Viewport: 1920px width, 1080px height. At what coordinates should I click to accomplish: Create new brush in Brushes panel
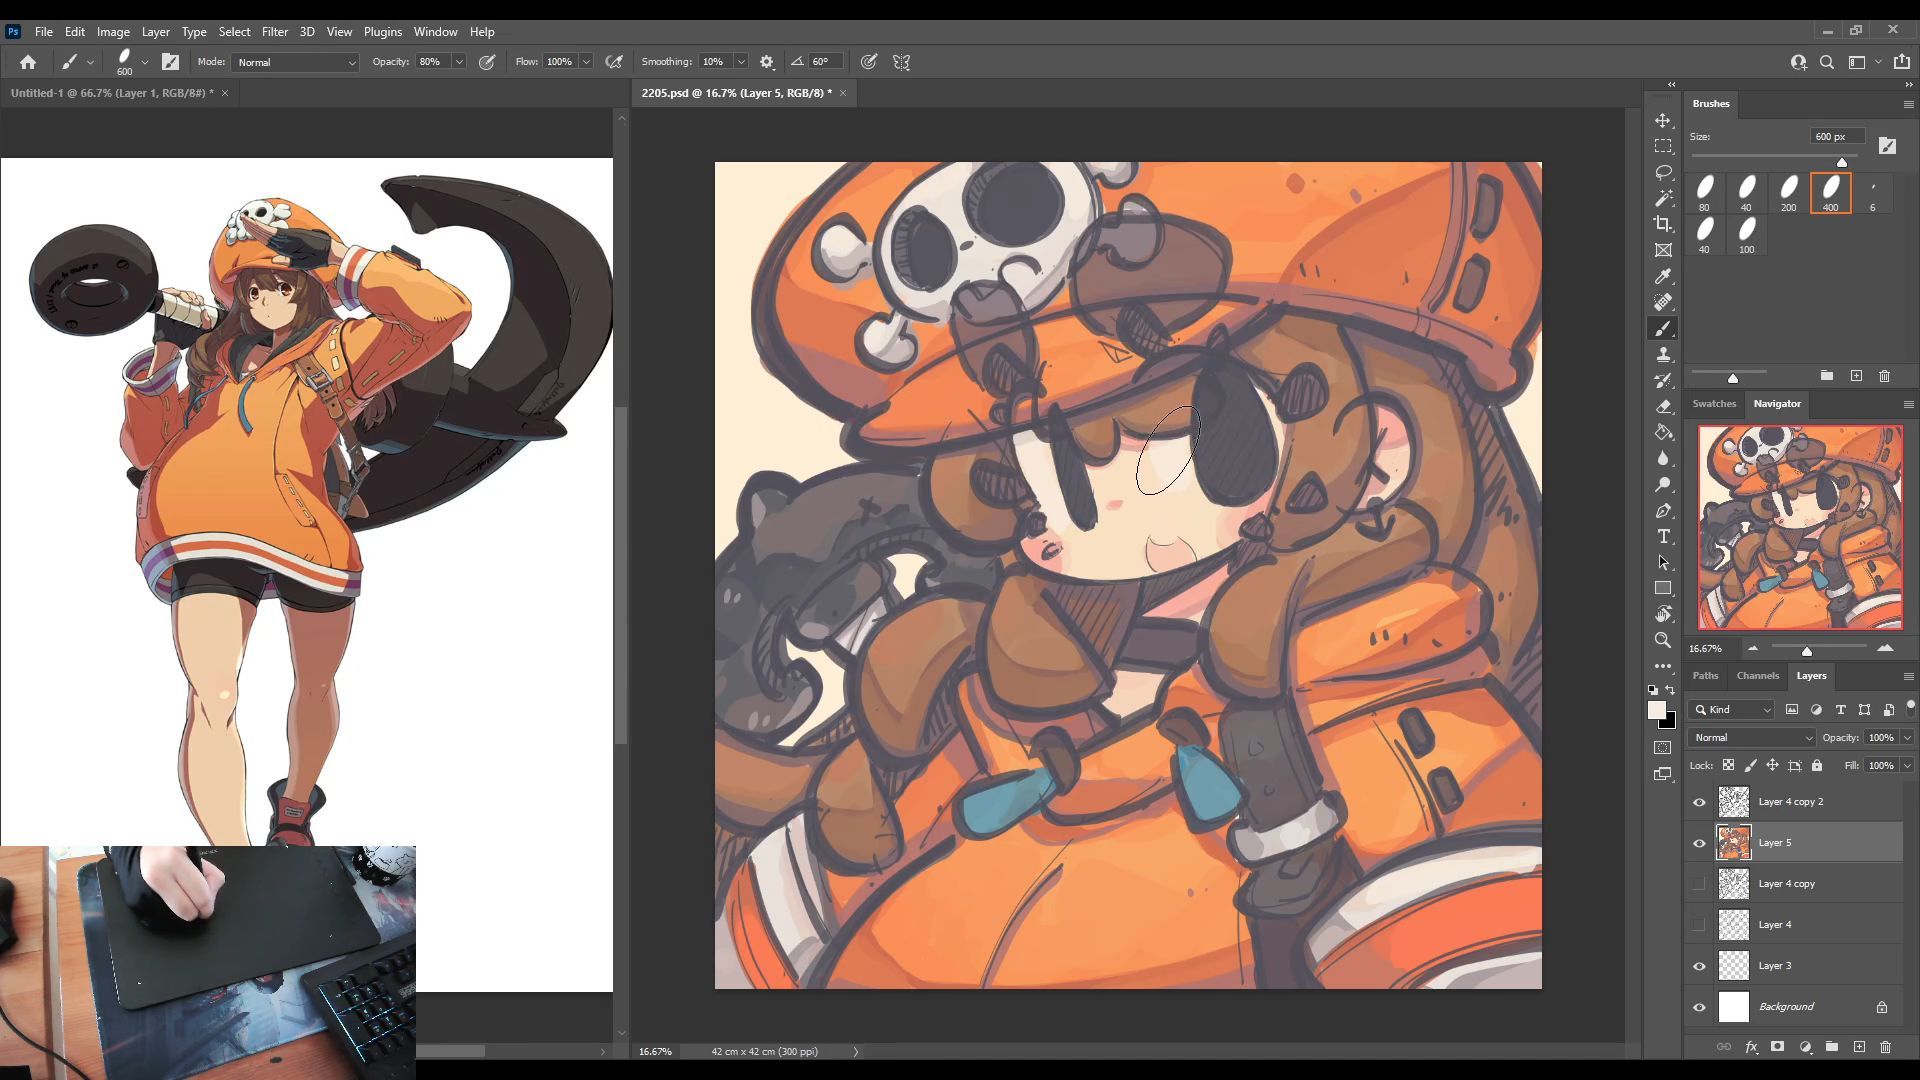1856,376
